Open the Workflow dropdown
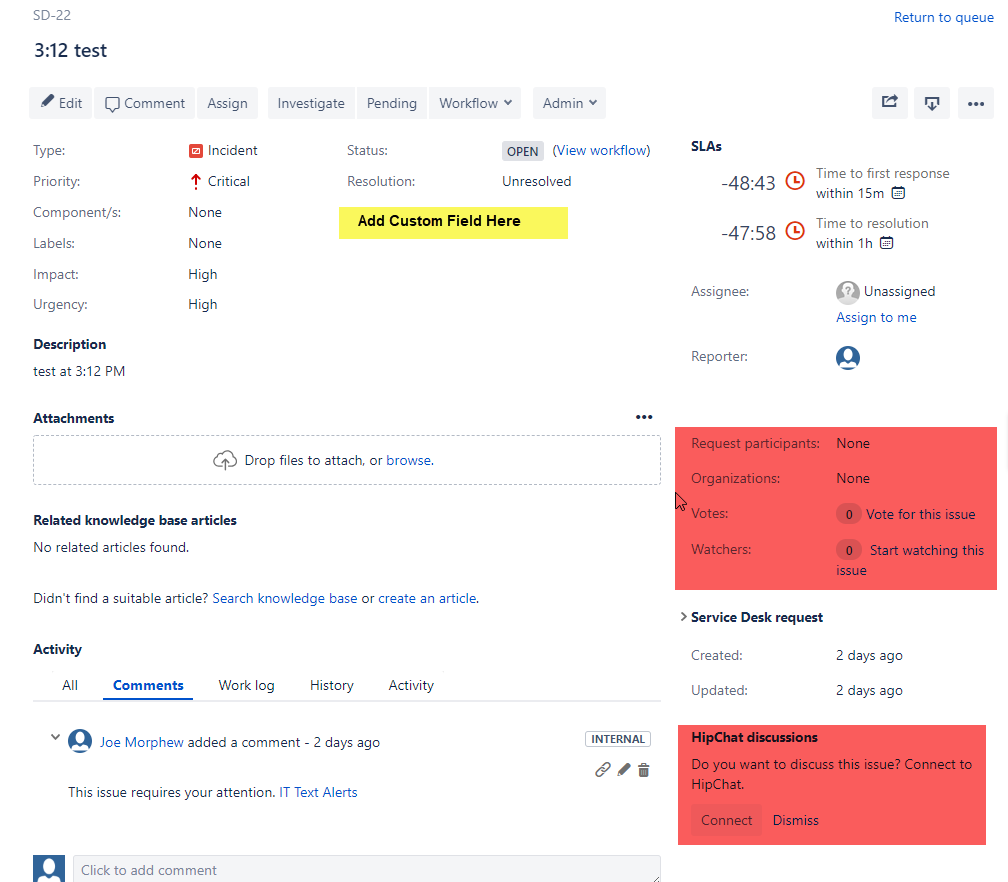Screen dimensions: 1008x882 point(474,103)
